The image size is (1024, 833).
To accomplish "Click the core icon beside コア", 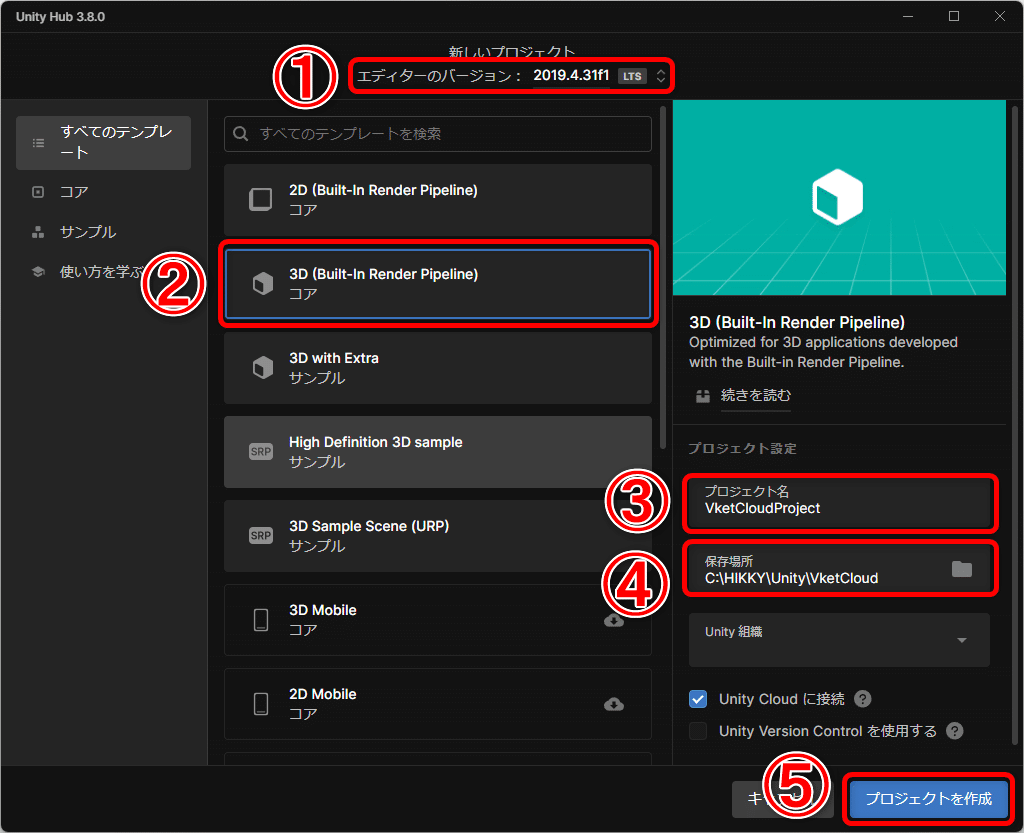I will (x=38, y=192).
